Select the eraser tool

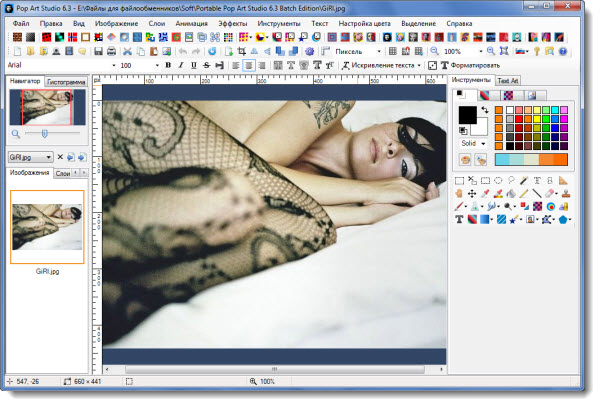(x=550, y=193)
